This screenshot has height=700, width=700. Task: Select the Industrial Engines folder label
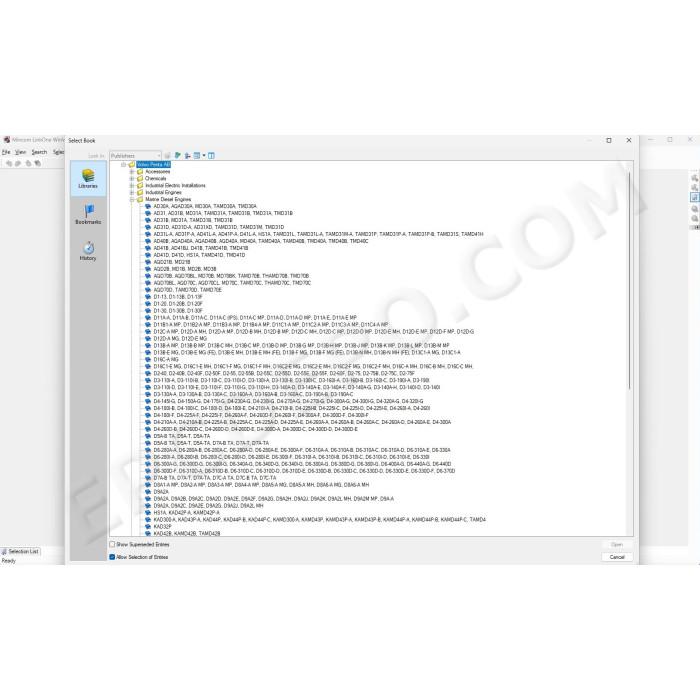163,192
